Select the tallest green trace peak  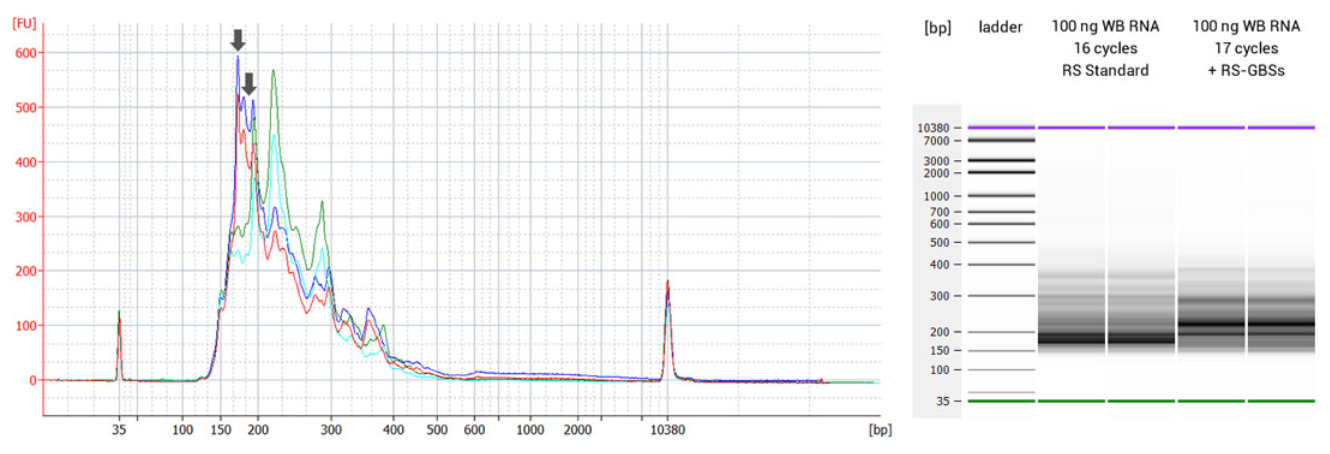(273, 72)
